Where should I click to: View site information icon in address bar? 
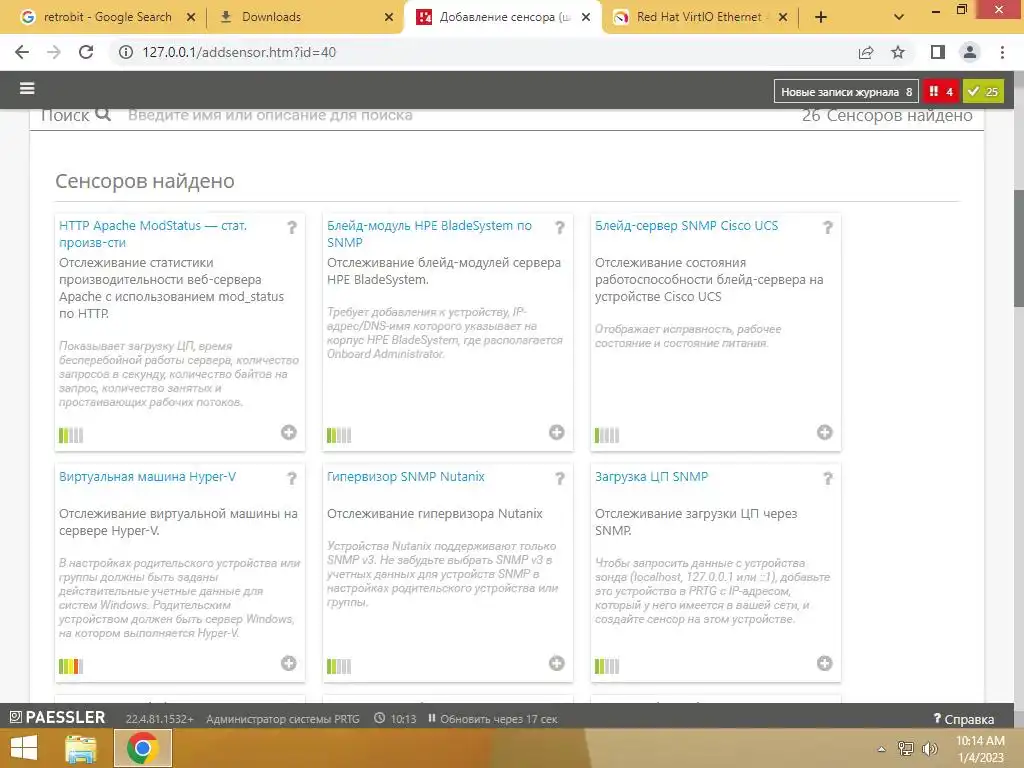[x=125, y=52]
